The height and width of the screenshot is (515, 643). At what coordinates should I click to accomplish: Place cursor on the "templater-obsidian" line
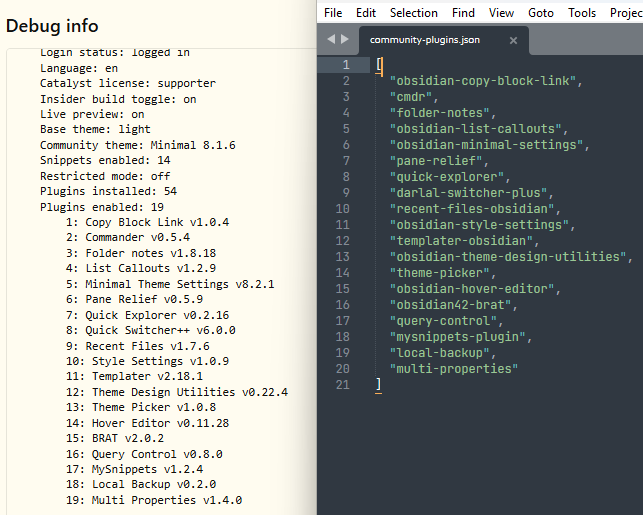[454, 241]
